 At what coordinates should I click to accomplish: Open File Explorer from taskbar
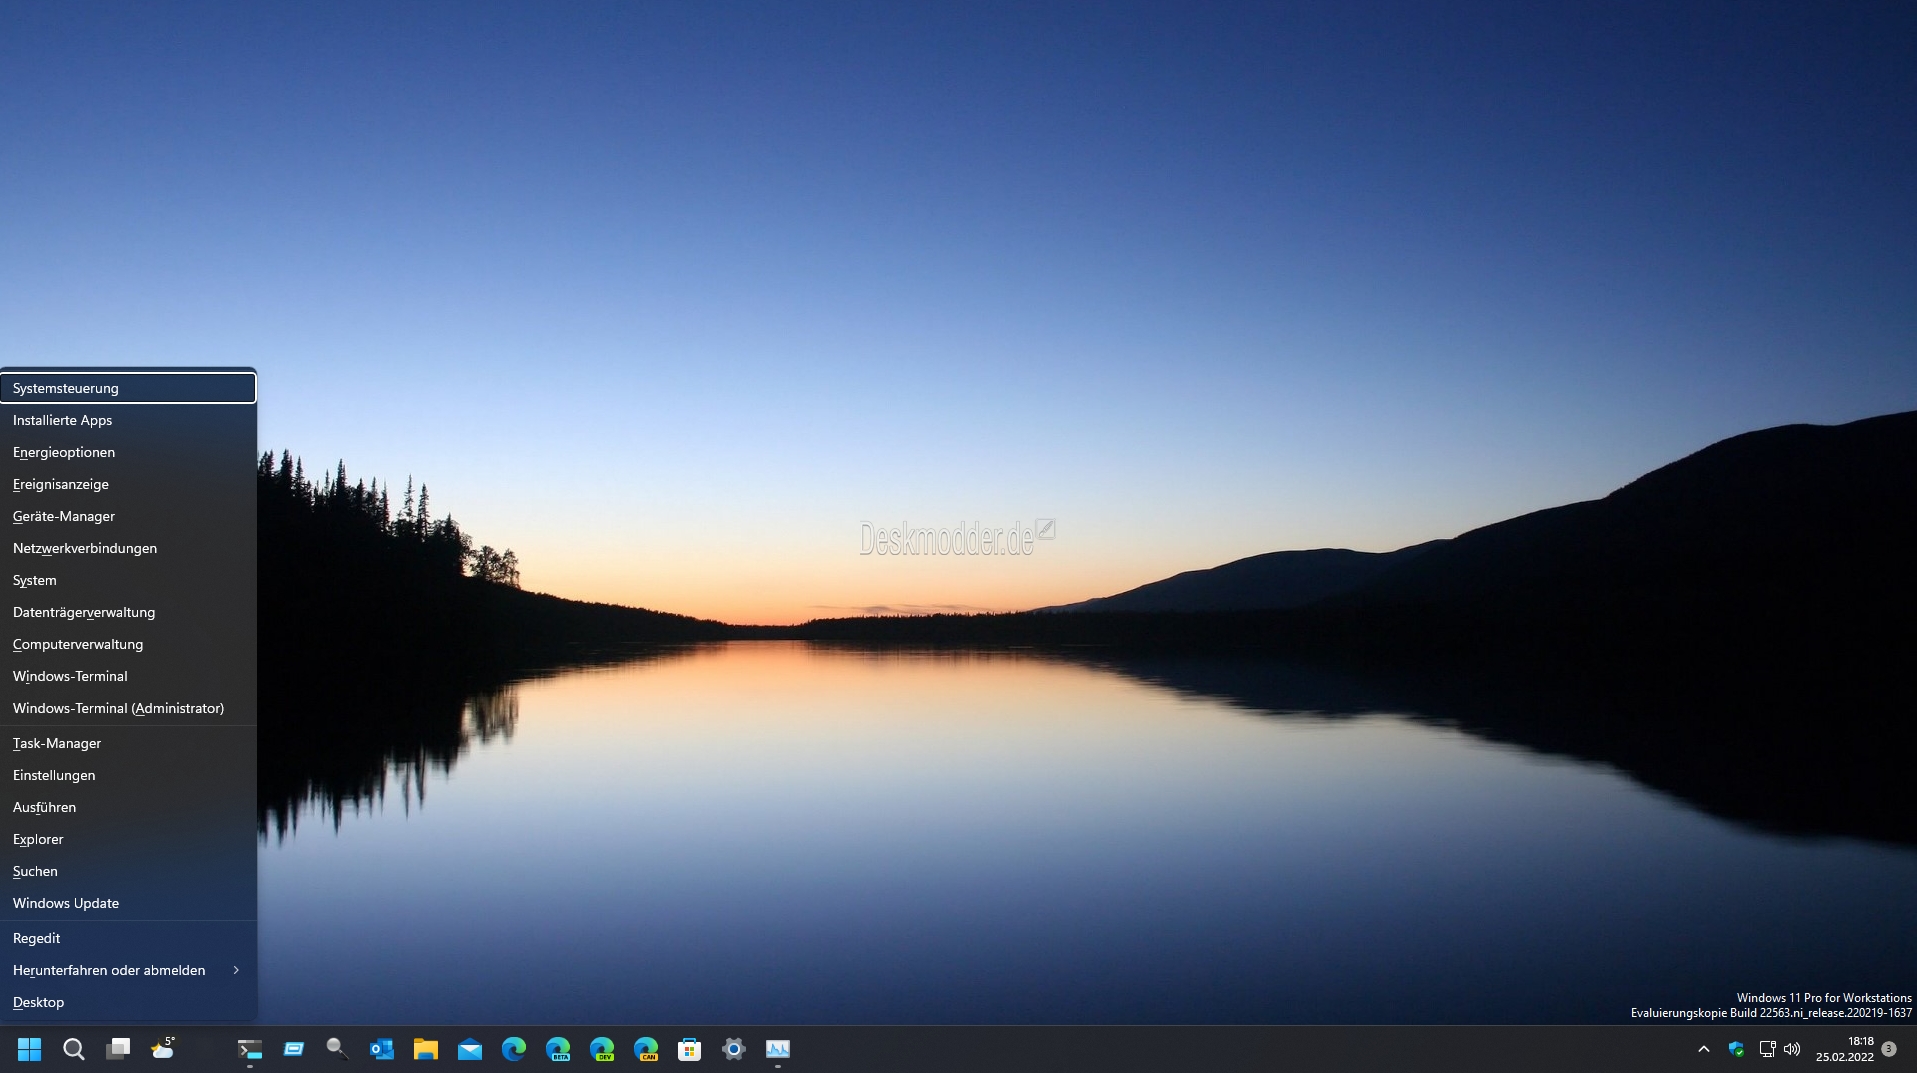pyautogui.click(x=426, y=1049)
